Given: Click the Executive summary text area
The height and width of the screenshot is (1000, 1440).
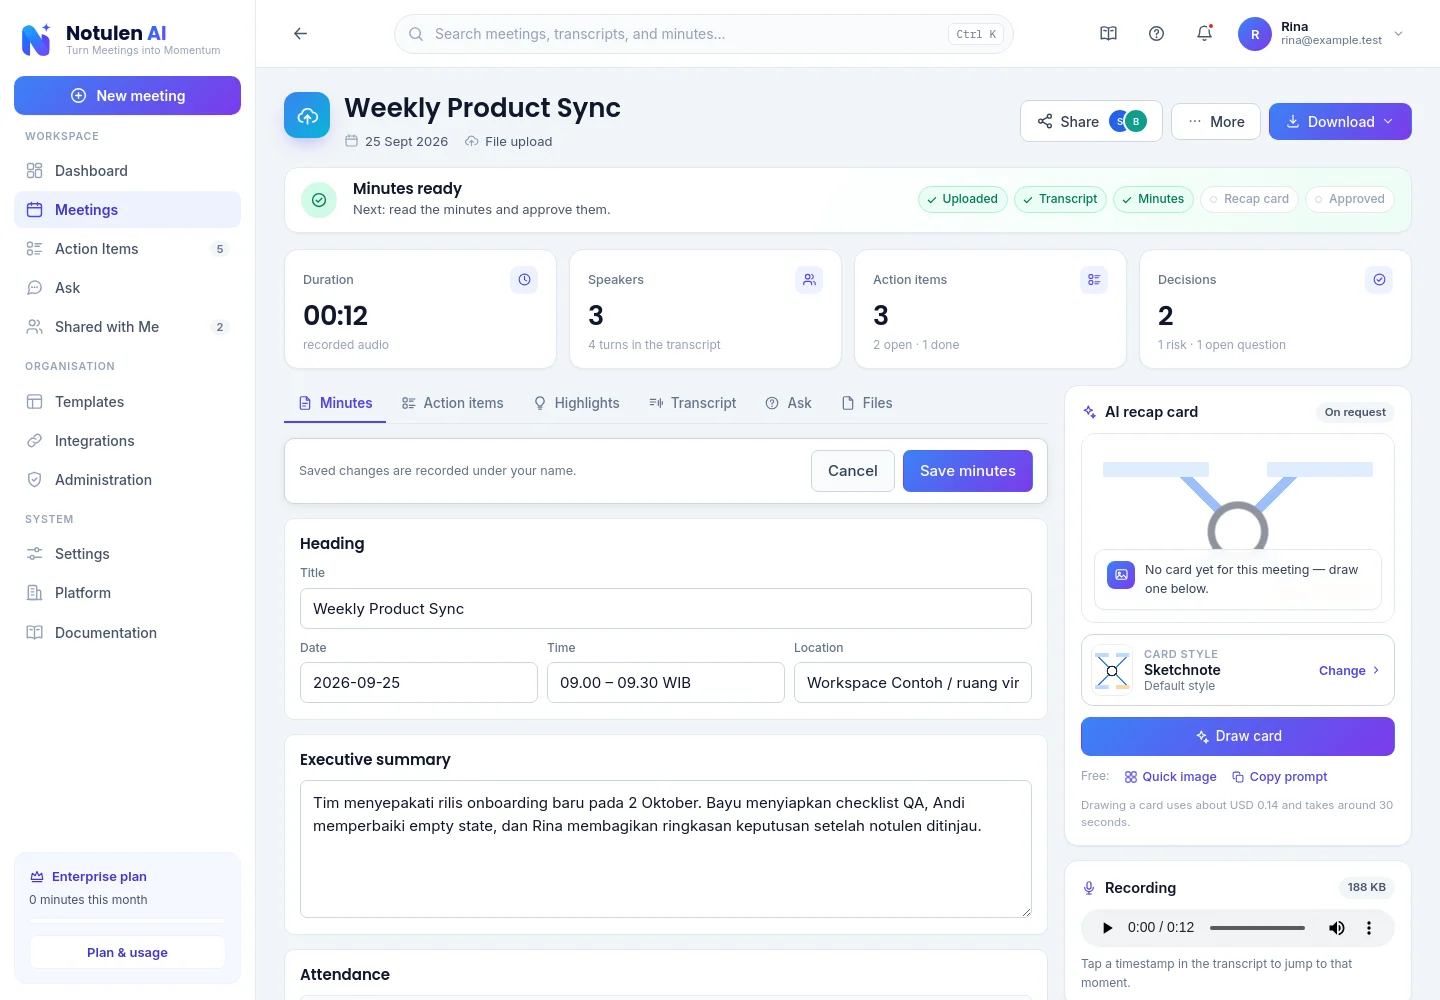Looking at the screenshot, I should 666,849.
